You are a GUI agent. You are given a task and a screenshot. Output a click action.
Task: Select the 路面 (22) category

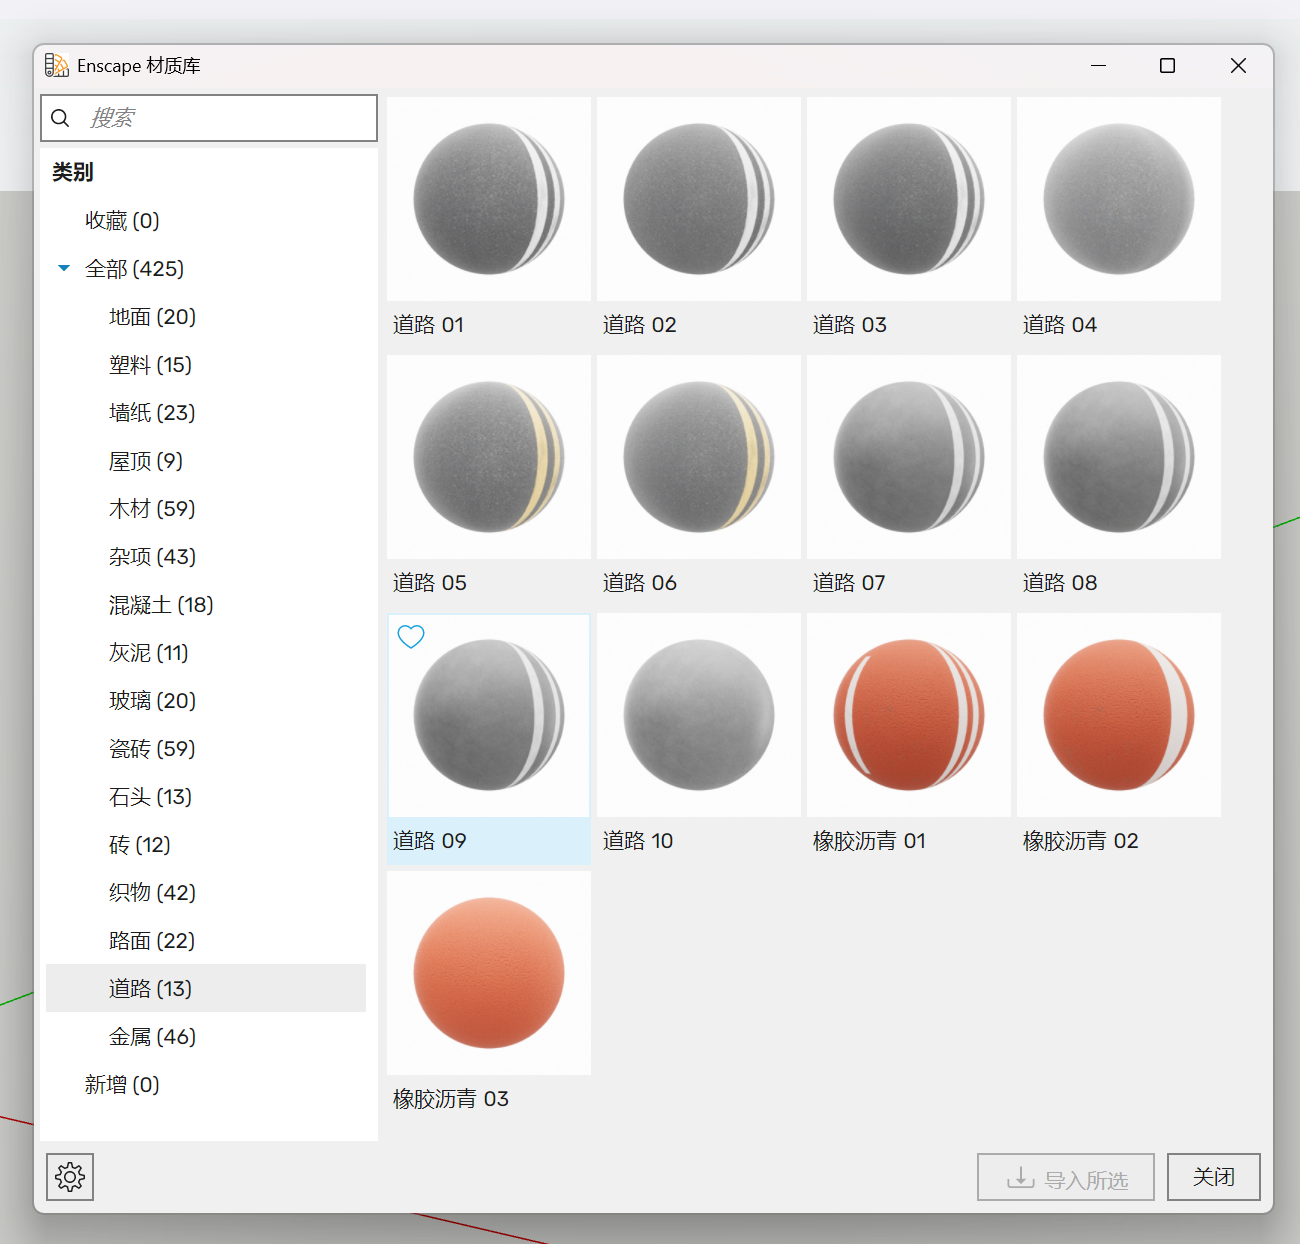[x=152, y=941]
